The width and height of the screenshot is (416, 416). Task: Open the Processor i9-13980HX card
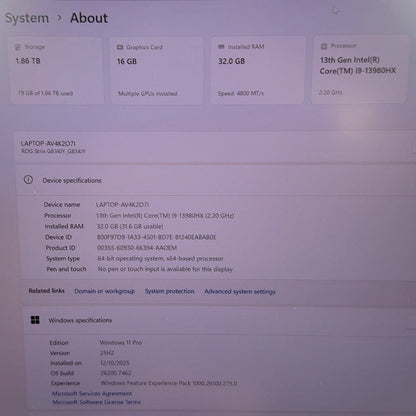click(x=360, y=69)
